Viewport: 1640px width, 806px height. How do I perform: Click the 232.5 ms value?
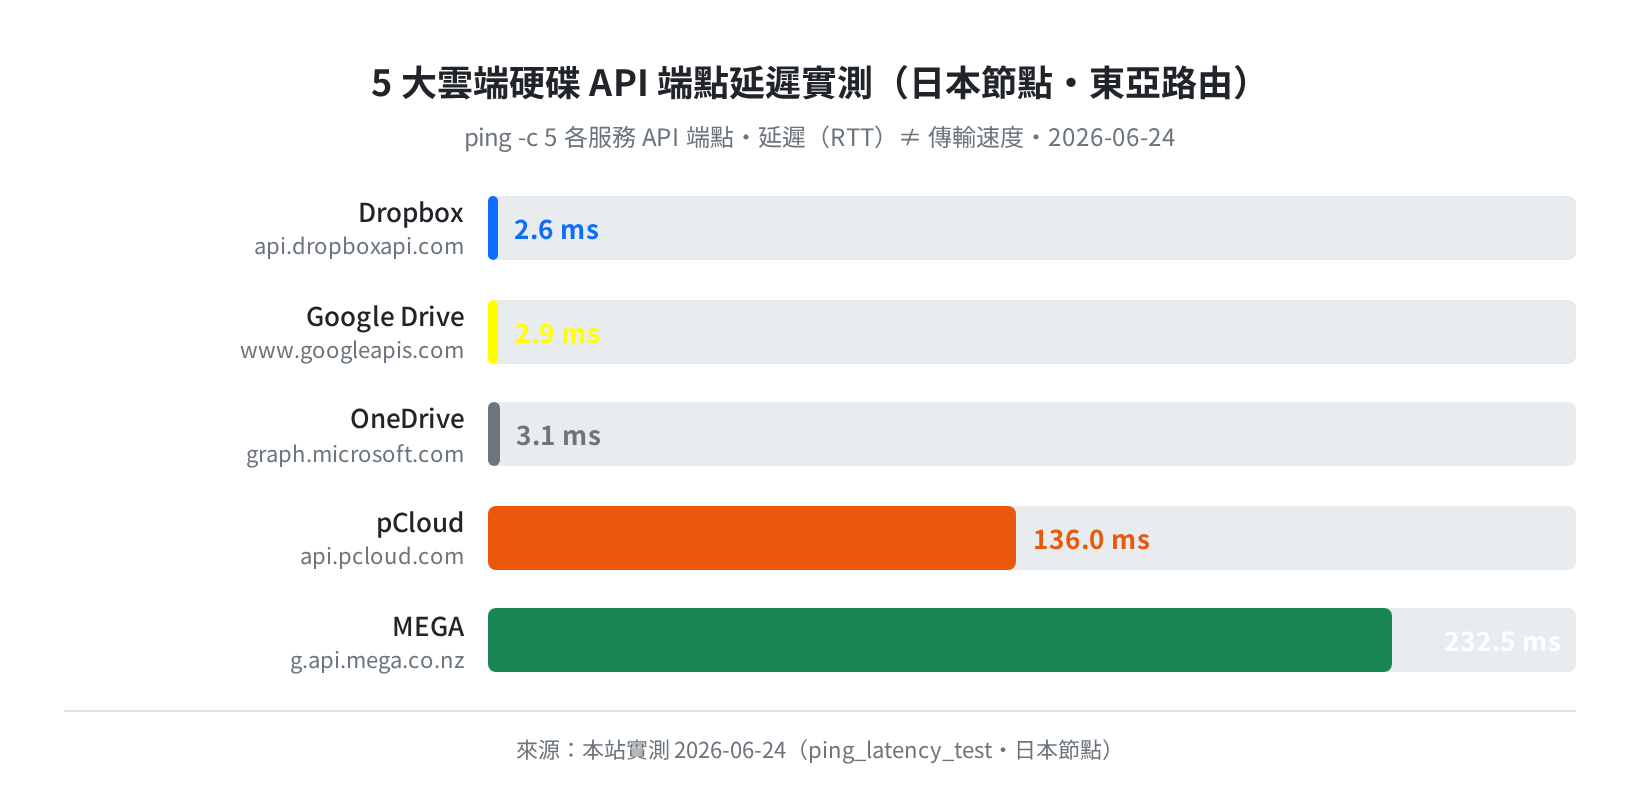point(1502,642)
